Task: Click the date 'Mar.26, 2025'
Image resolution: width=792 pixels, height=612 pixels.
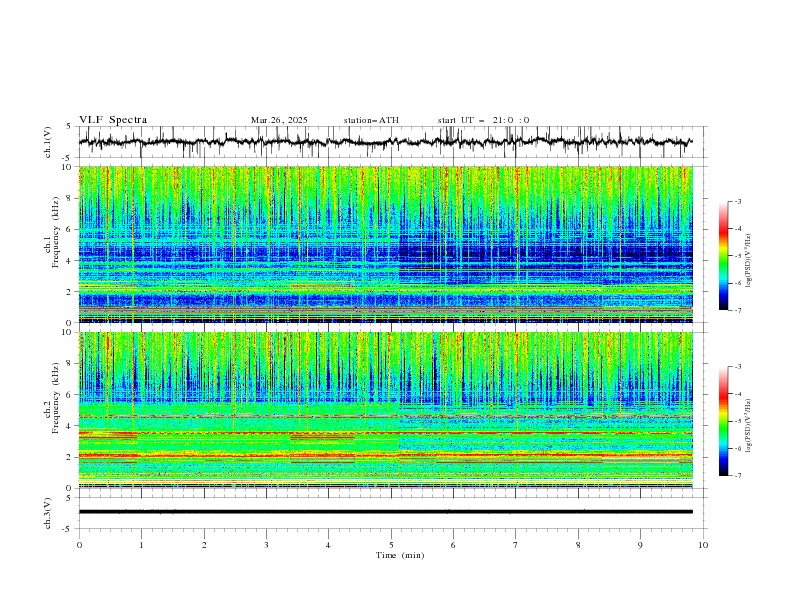Action: (279, 120)
